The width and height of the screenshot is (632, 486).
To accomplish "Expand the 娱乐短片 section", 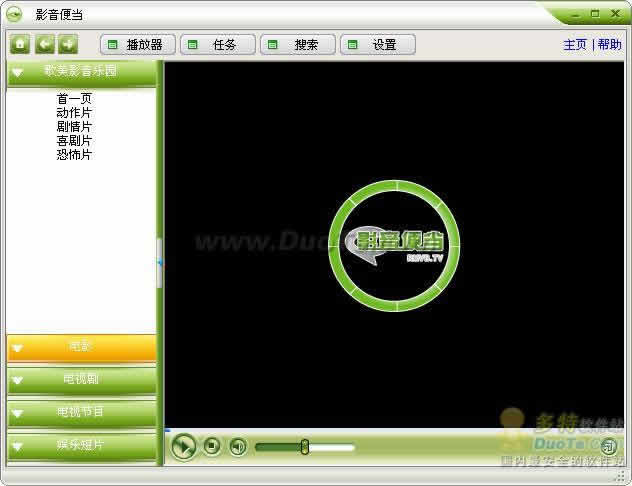I will click(81, 446).
